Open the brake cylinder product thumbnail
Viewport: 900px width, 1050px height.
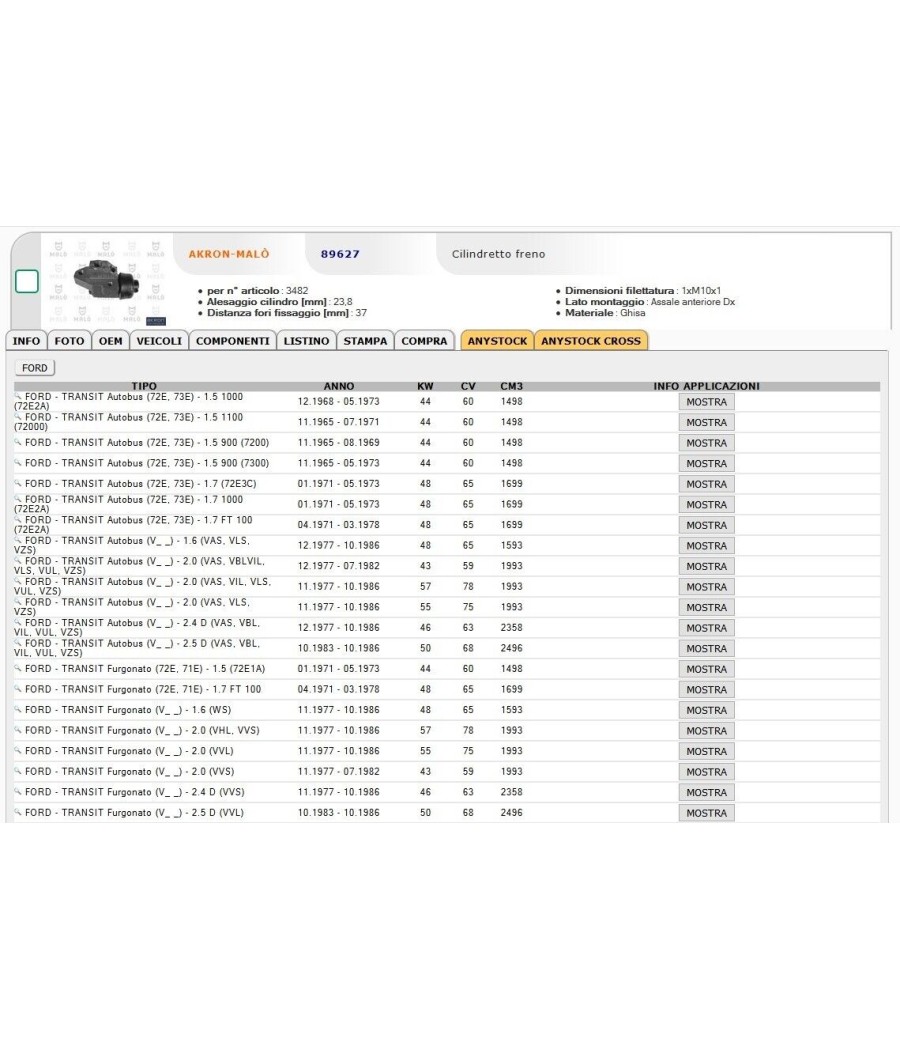[x=107, y=282]
